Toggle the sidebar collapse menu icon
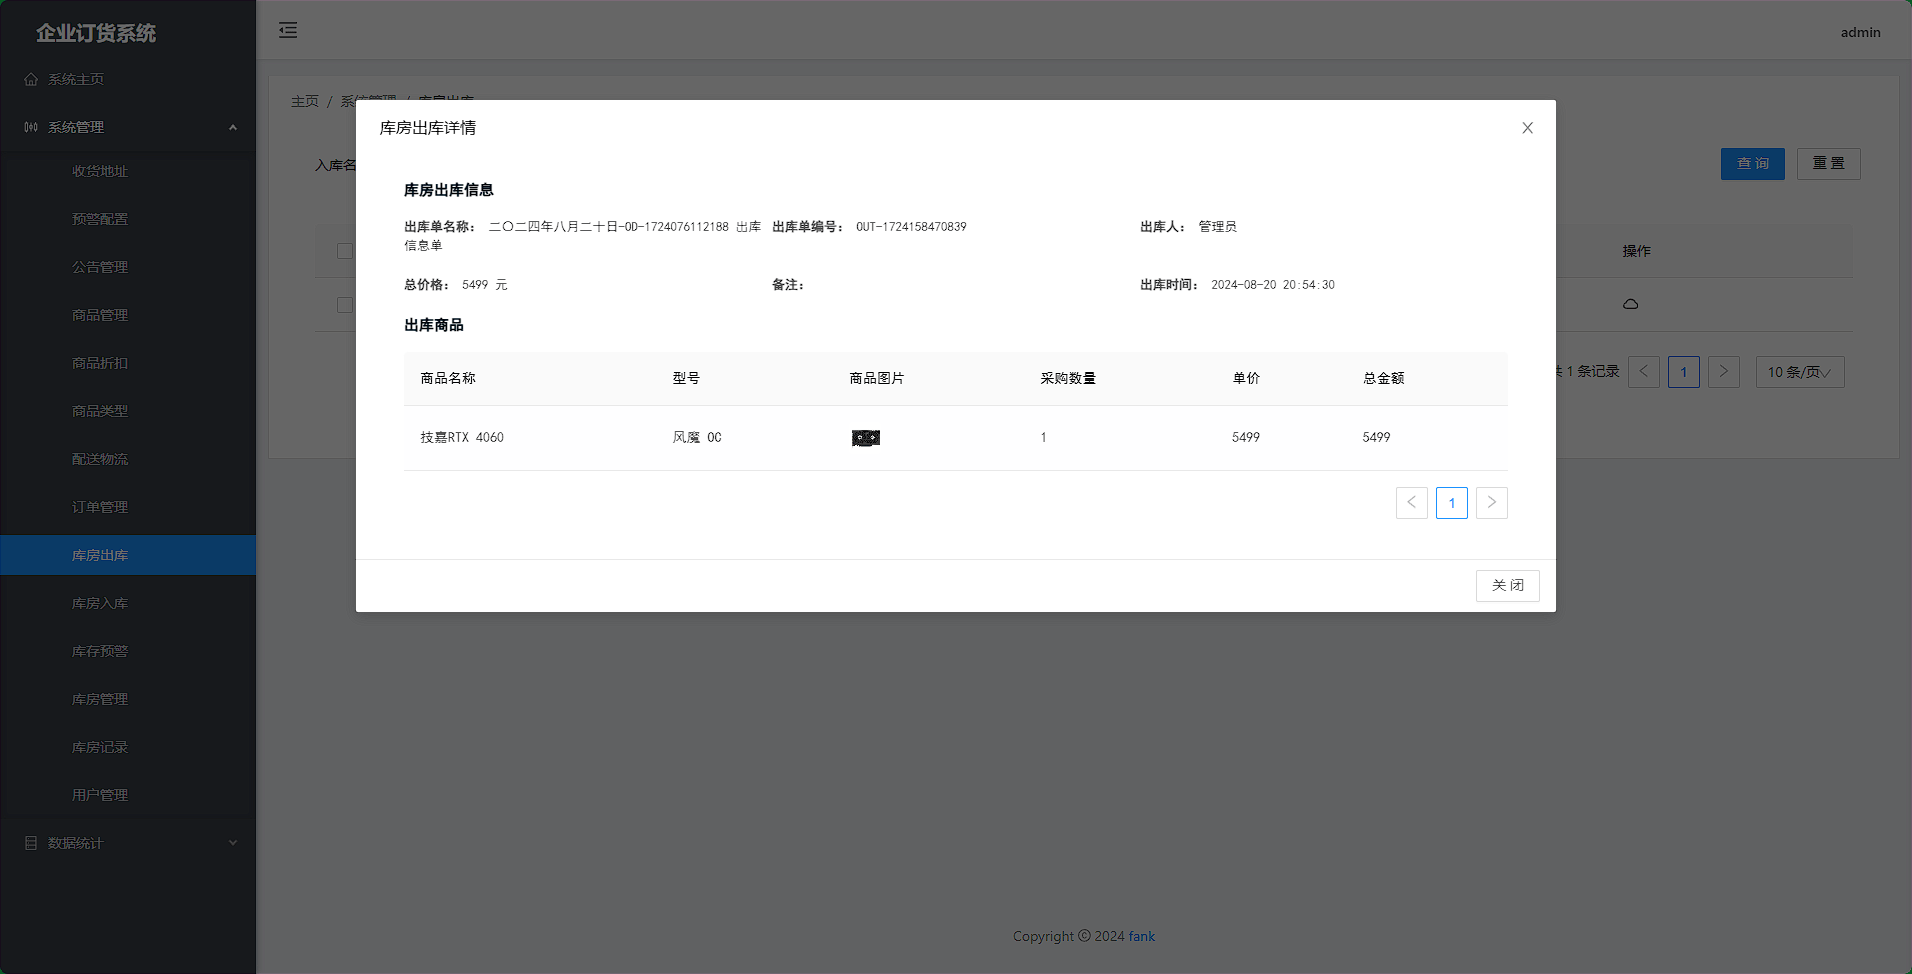 (x=288, y=30)
